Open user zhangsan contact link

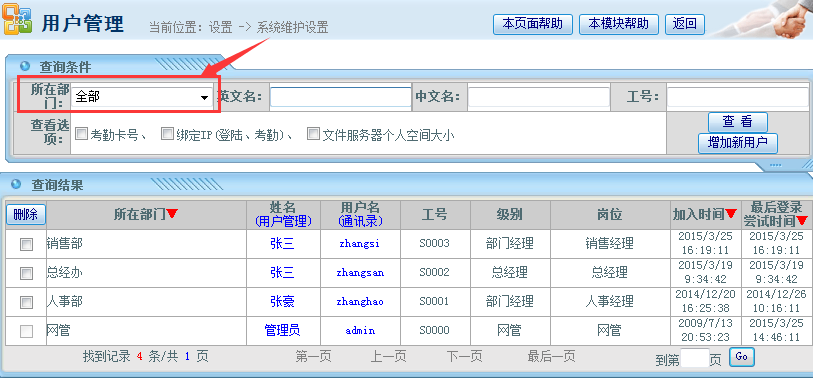click(x=360, y=272)
